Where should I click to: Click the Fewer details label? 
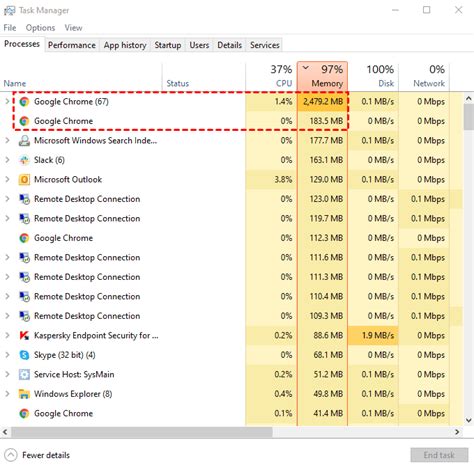click(46, 455)
